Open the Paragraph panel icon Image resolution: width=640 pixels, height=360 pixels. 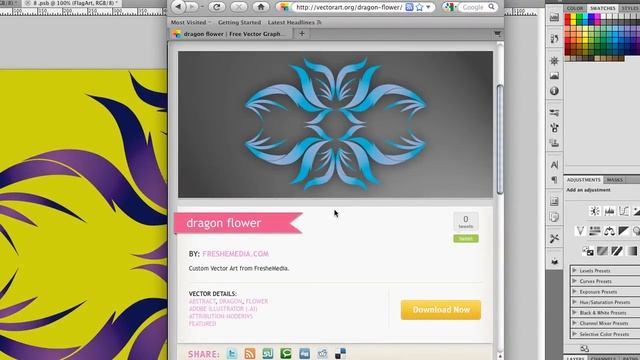(x=554, y=180)
